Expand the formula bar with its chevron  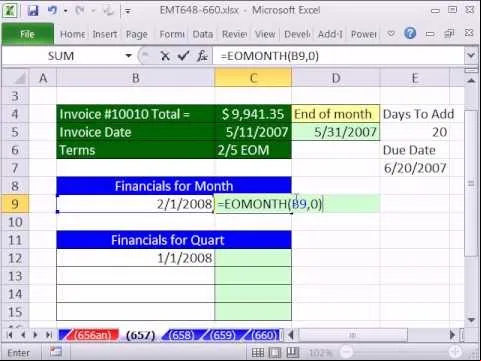pyautogui.click(x=471, y=55)
